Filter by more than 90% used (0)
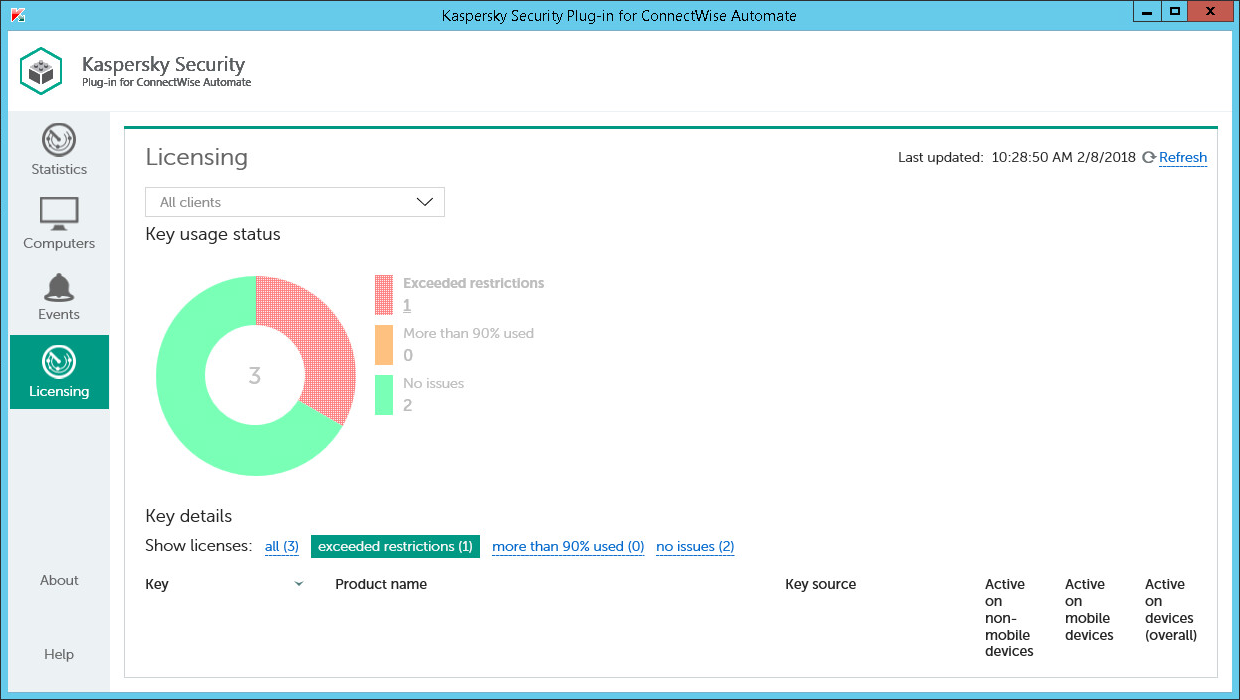The image size is (1240, 700). 567,547
